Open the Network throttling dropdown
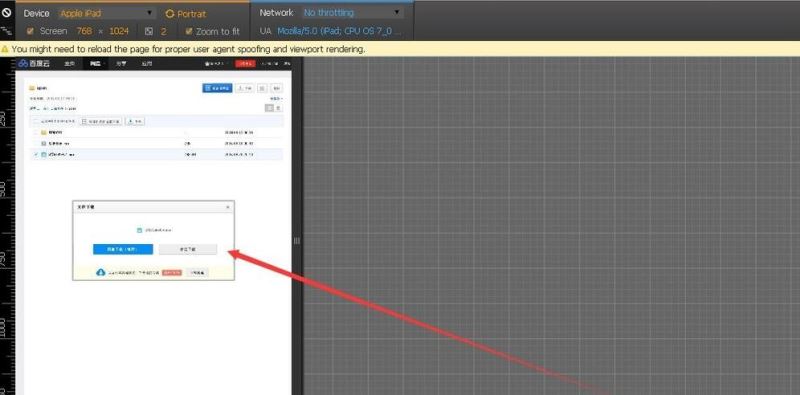Image resolution: width=800 pixels, height=395 pixels. (352, 13)
